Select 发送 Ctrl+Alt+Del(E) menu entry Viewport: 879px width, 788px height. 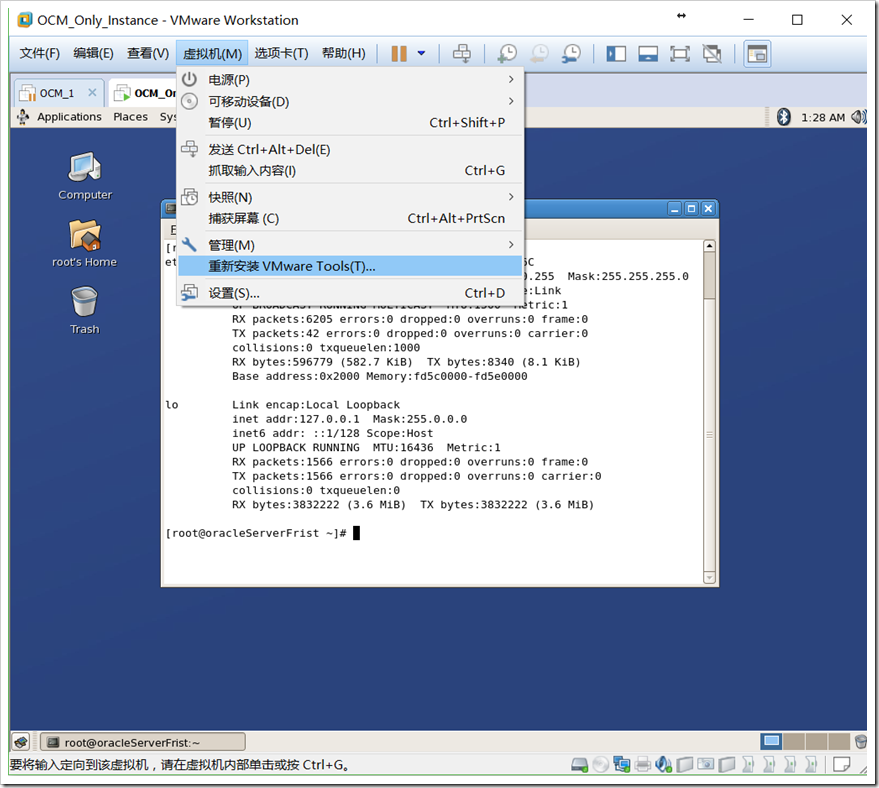(350, 150)
